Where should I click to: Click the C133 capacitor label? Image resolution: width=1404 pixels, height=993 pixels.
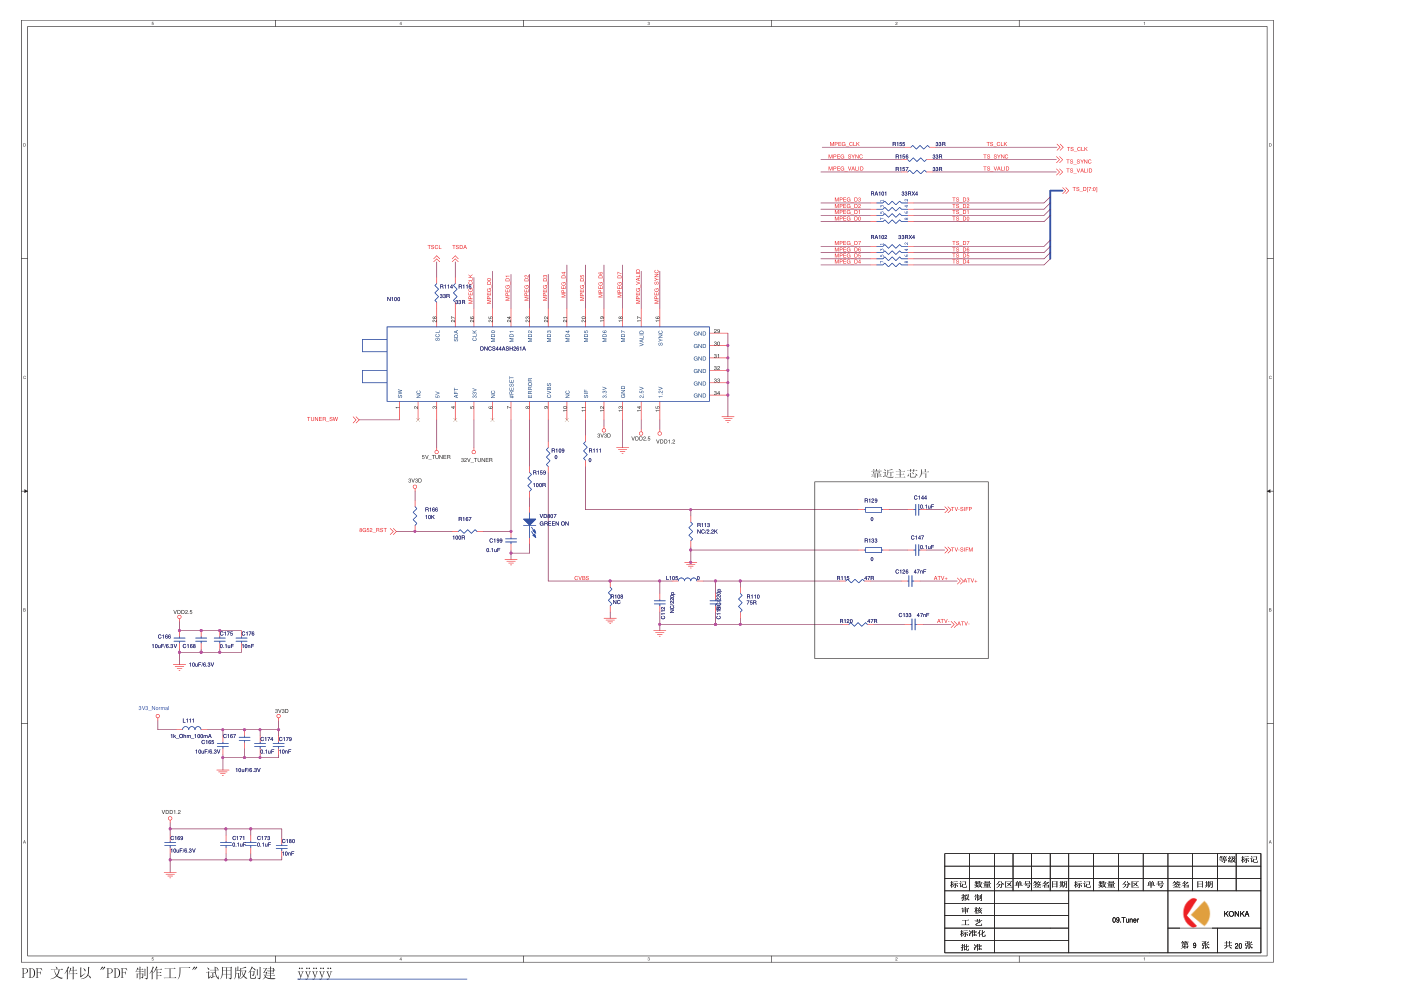pos(905,616)
